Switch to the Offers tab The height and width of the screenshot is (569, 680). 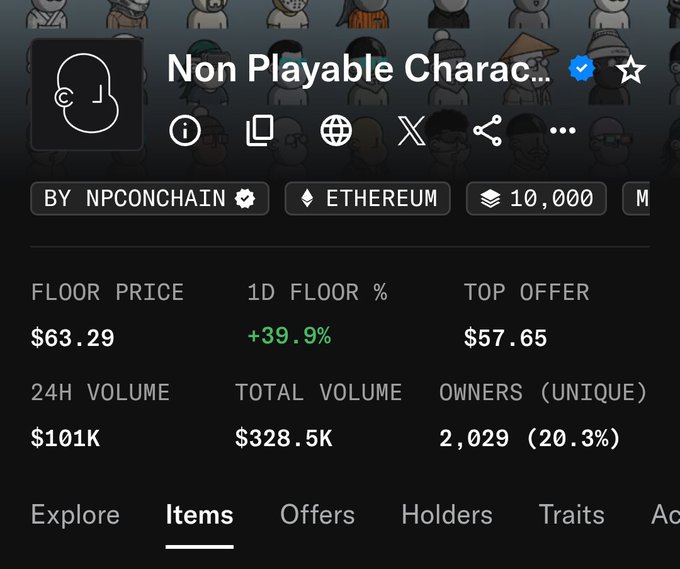[317, 515]
